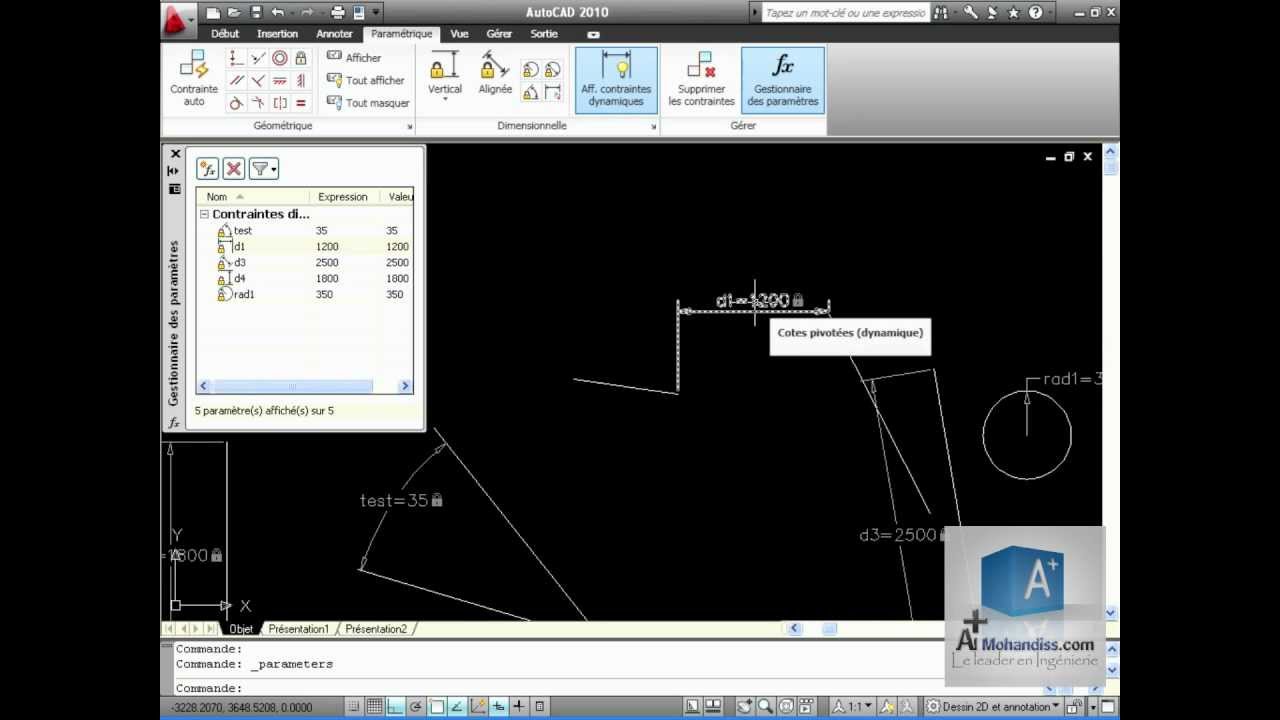The image size is (1280, 720).
Task: Toggle Object snap in the status bar
Action: [x=437, y=707]
